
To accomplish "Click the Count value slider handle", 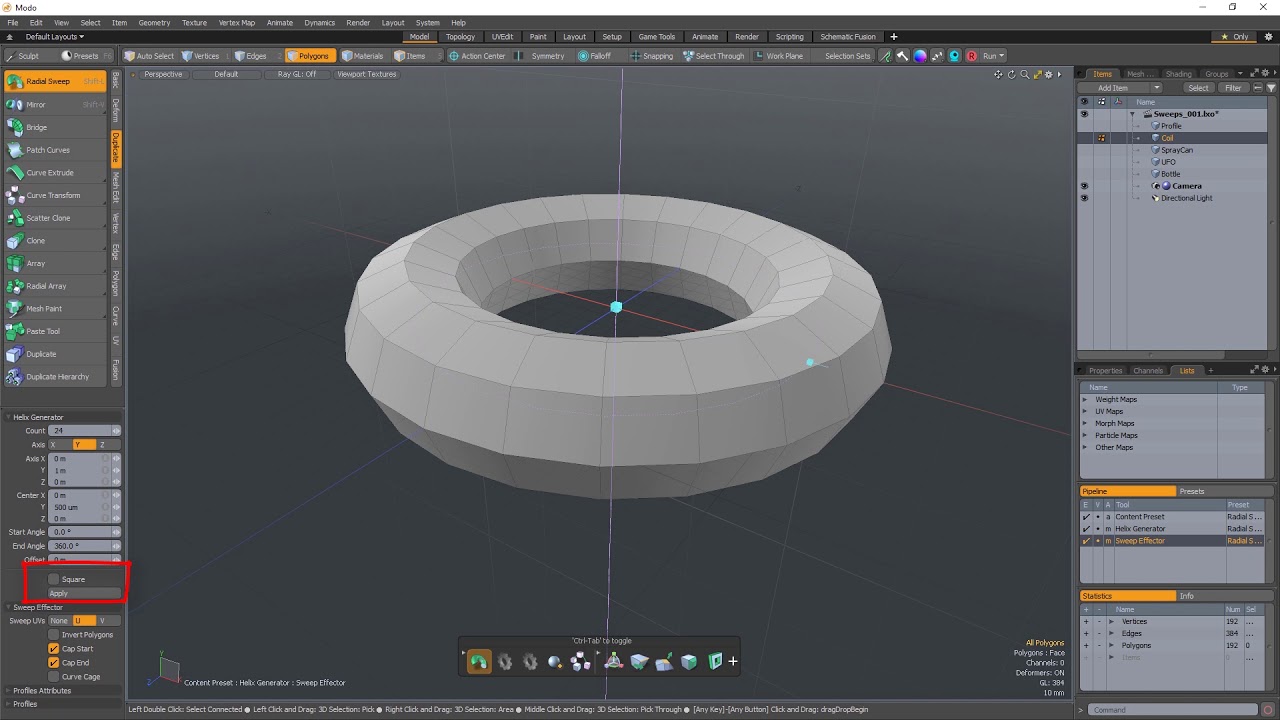I will point(116,431).
